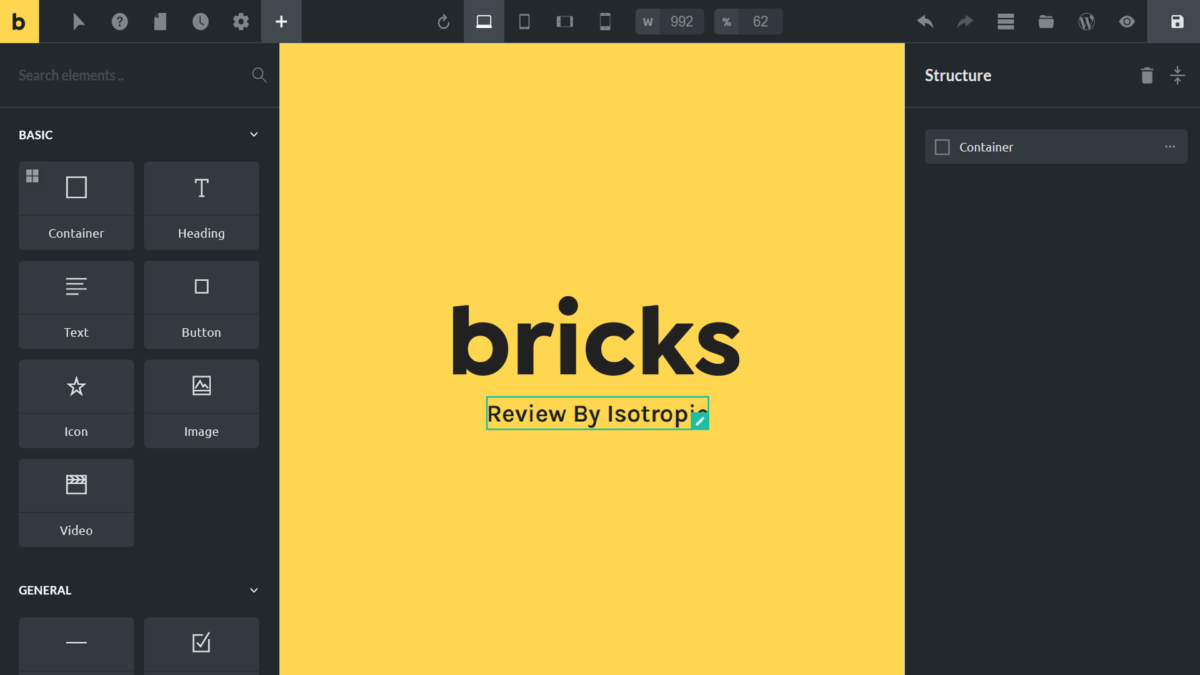Viewport: 1200px width, 675px height.
Task: Collapse the GENERAL elements section
Action: 253,590
